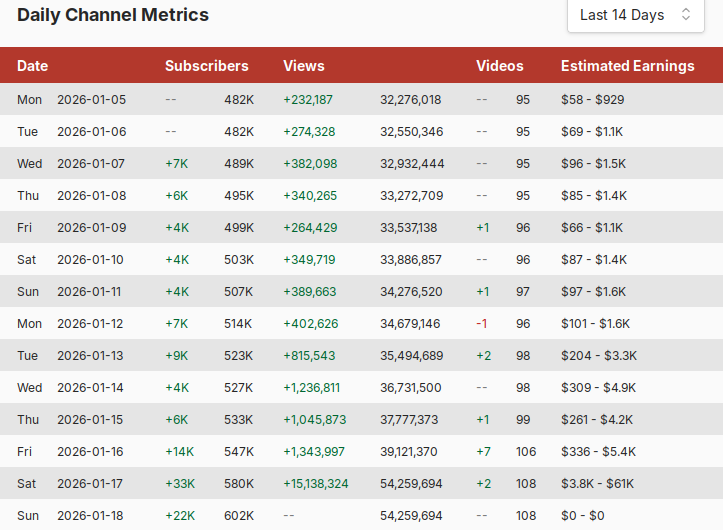The width and height of the screenshot is (723, 530).
Task: Click subscriber gain +22K
Action: tap(180, 516)
